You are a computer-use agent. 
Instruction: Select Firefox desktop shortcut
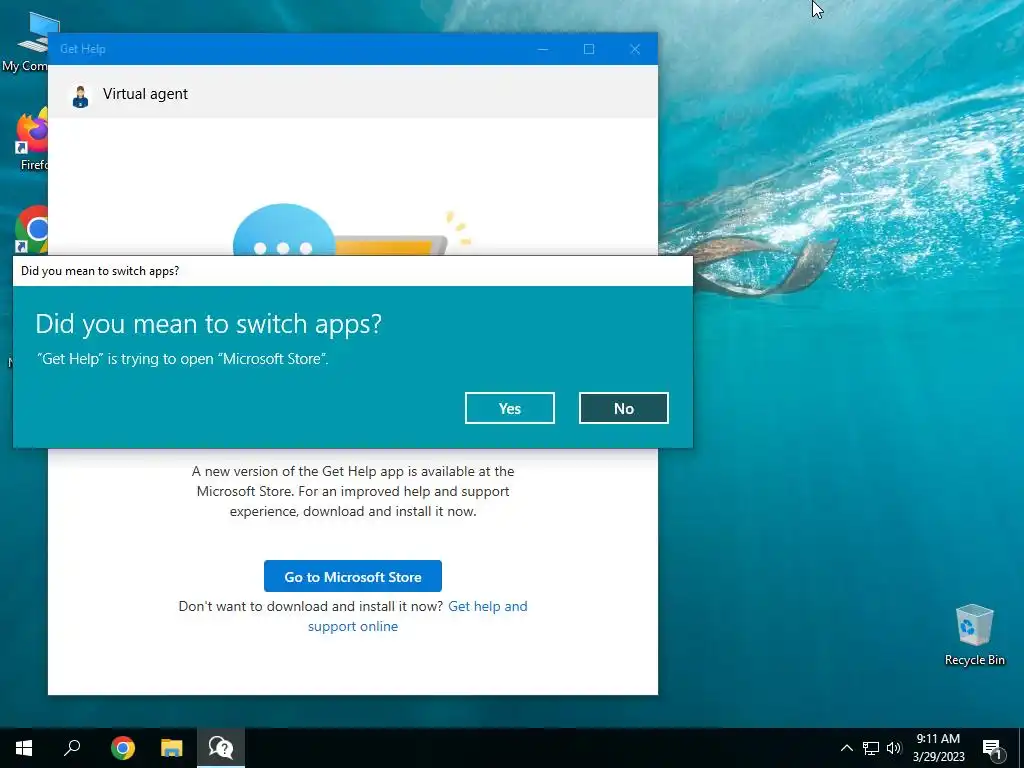[x=31, y=140]
